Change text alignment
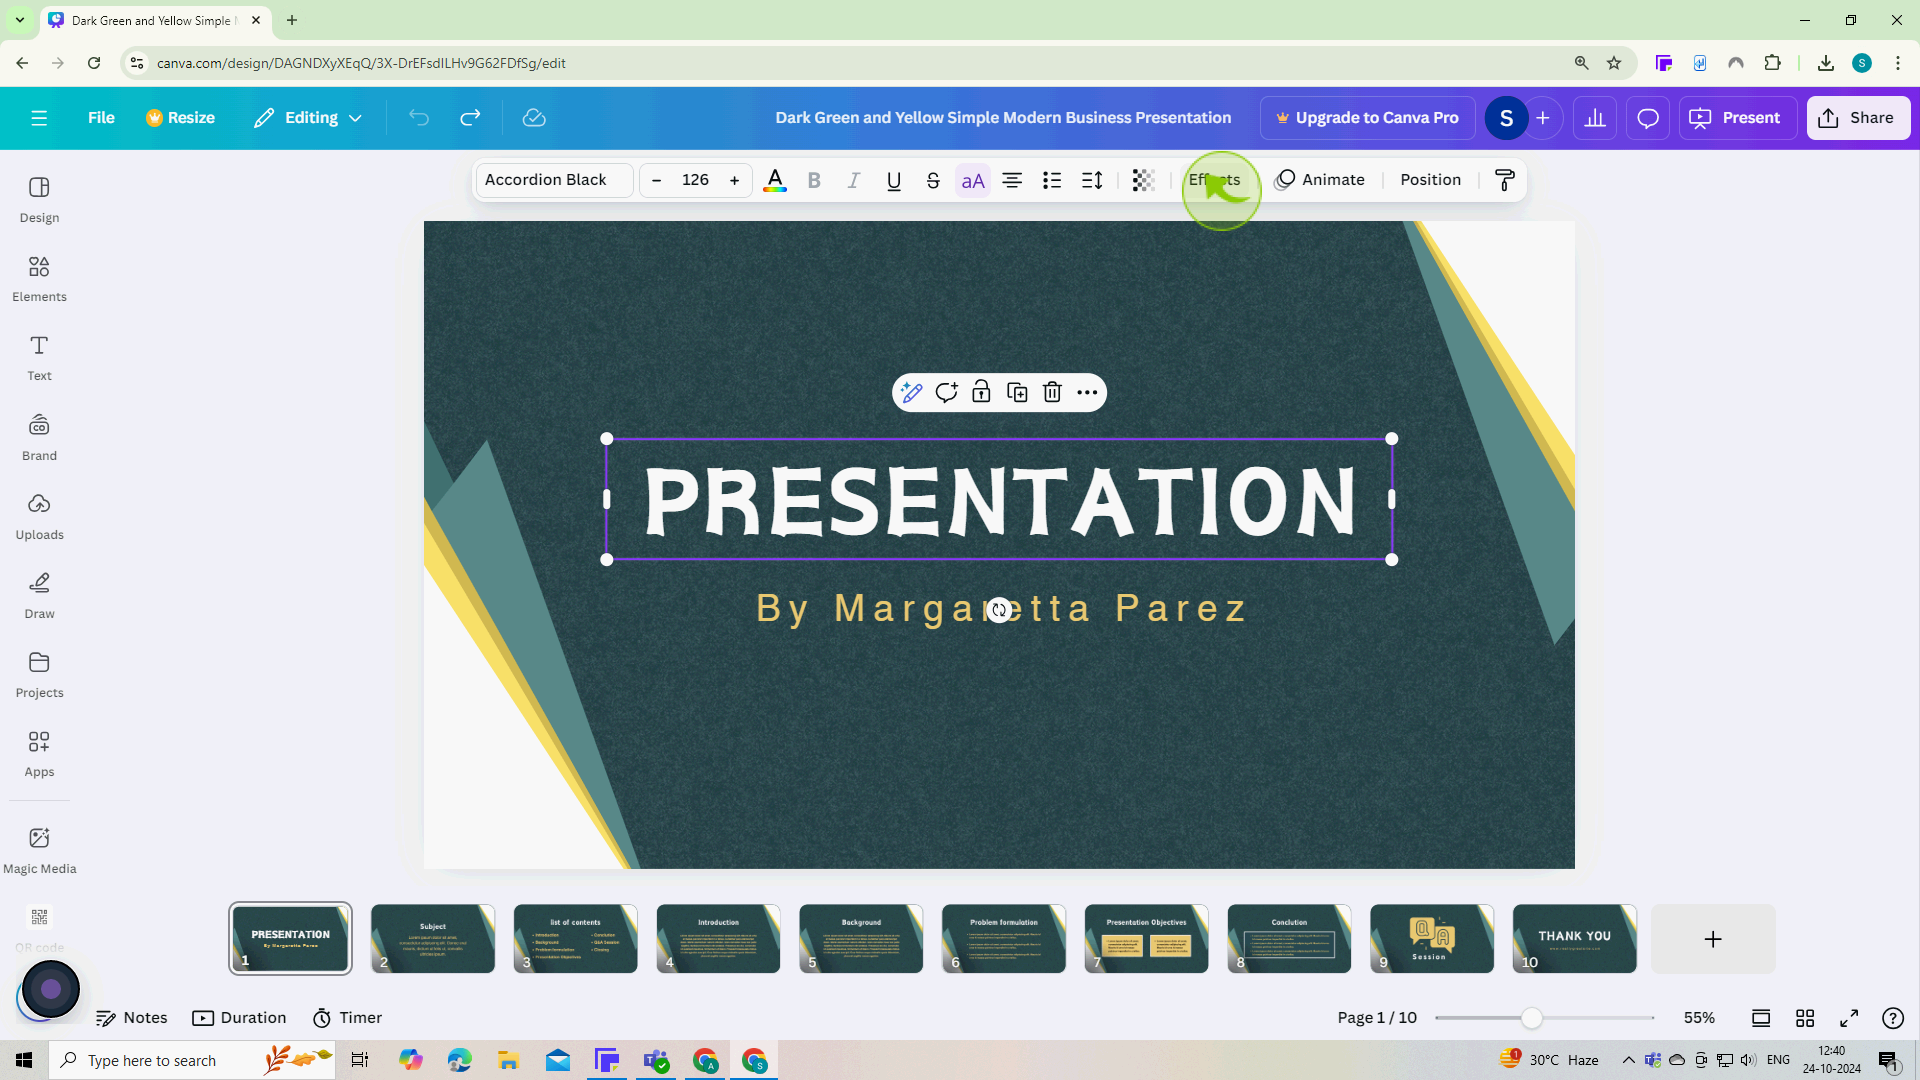 1012,180
